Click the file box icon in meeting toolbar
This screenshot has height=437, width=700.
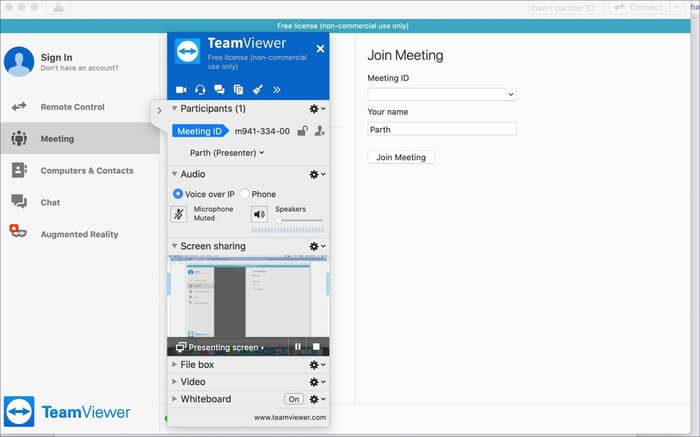(x=238, y=90)
